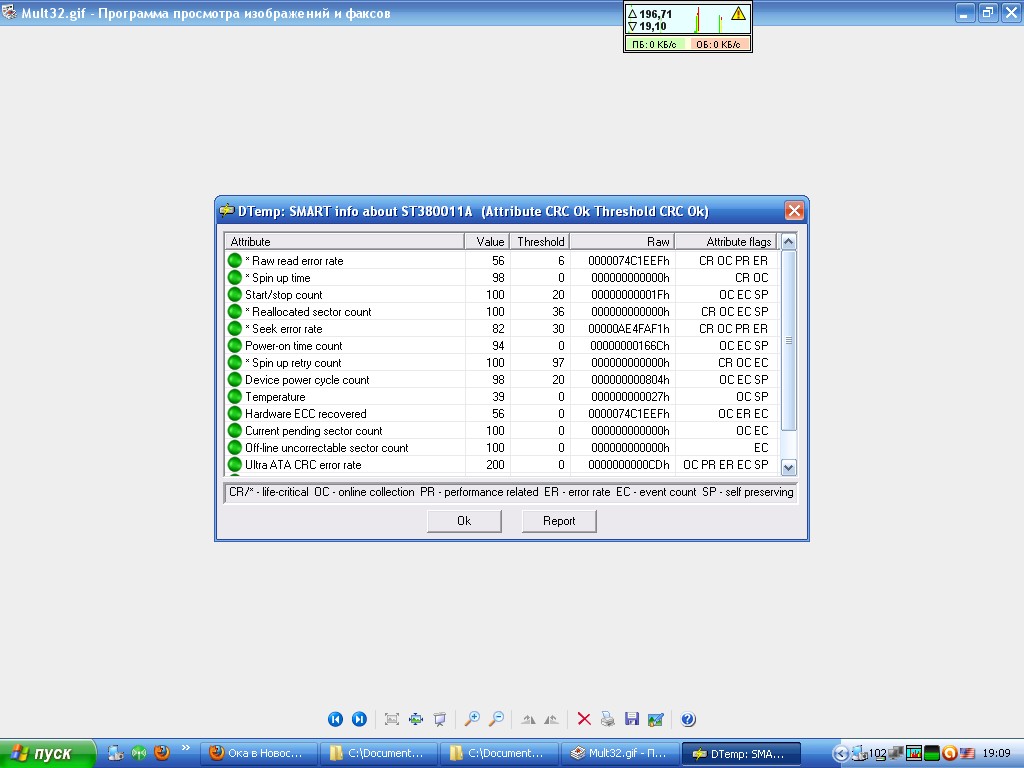Click the green network quick launch icon
1024x768 pixels.
(139, 753)
